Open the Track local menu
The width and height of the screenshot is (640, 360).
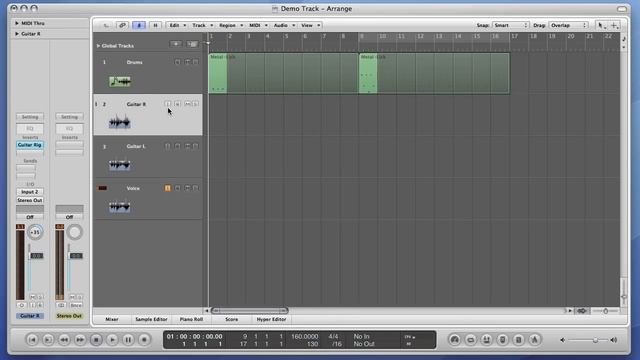[202, 25]
